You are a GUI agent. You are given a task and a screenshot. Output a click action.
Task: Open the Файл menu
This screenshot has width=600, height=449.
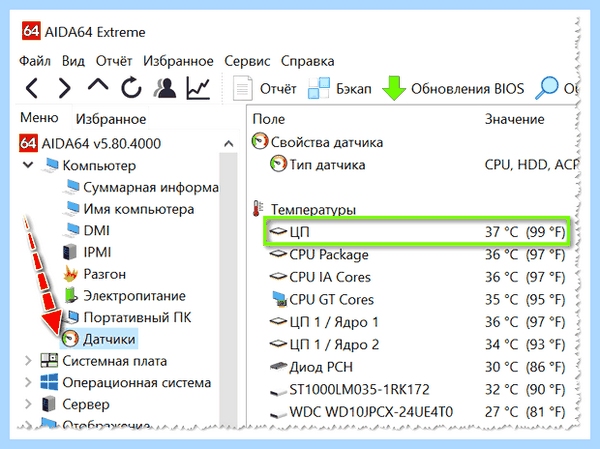click(35, 61)
